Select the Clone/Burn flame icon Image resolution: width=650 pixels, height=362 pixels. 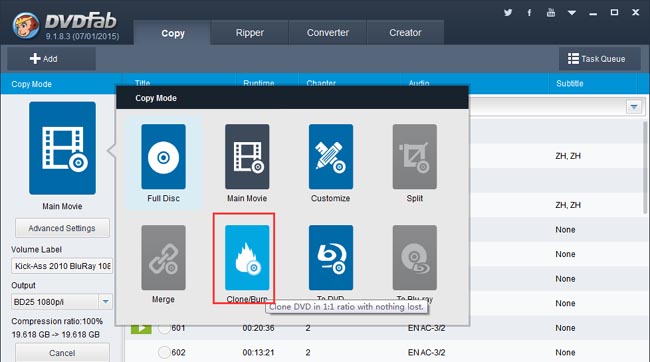[247, 258]
